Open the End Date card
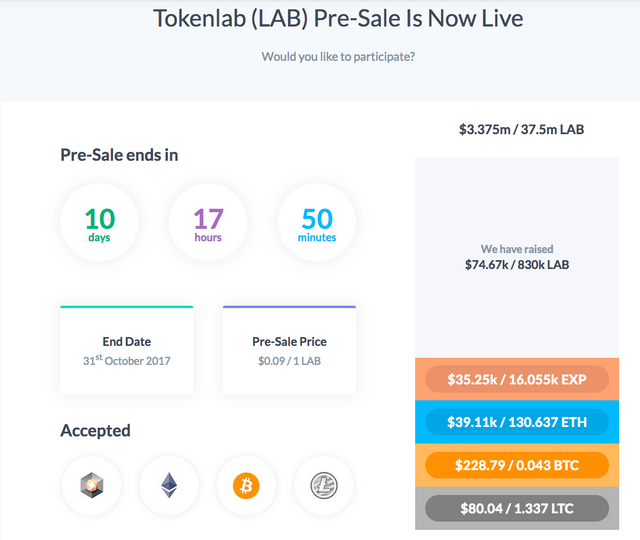Image resolution: width=640 pixels, height=540 pixels. [x=127, y=350]
